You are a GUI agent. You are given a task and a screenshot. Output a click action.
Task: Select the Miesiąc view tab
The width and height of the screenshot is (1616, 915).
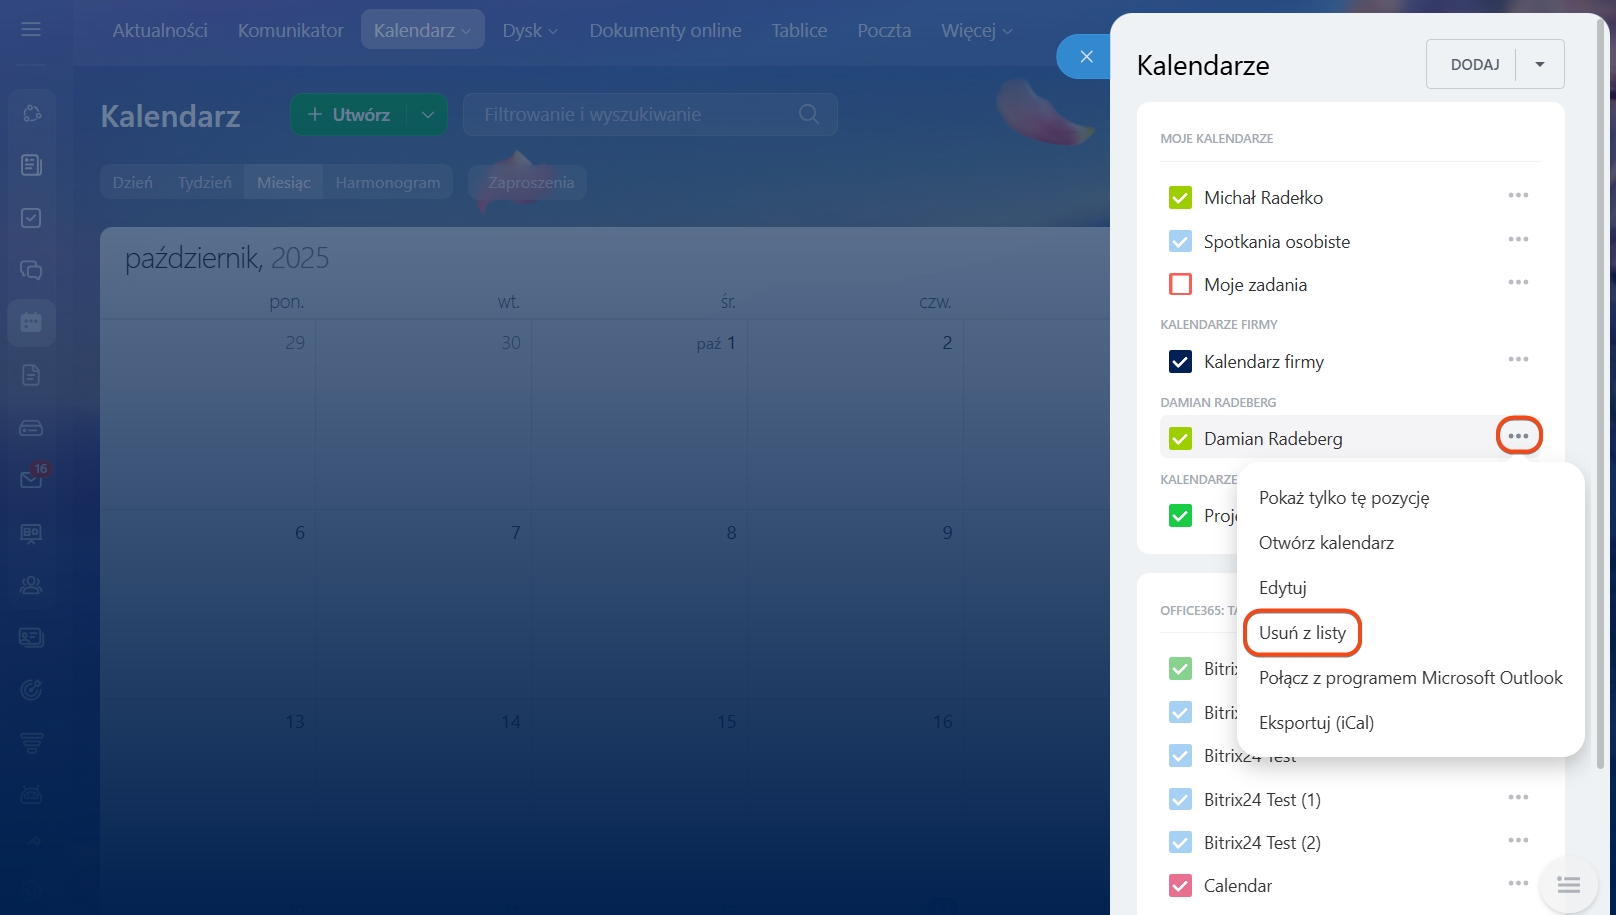(x=284, y=182)
